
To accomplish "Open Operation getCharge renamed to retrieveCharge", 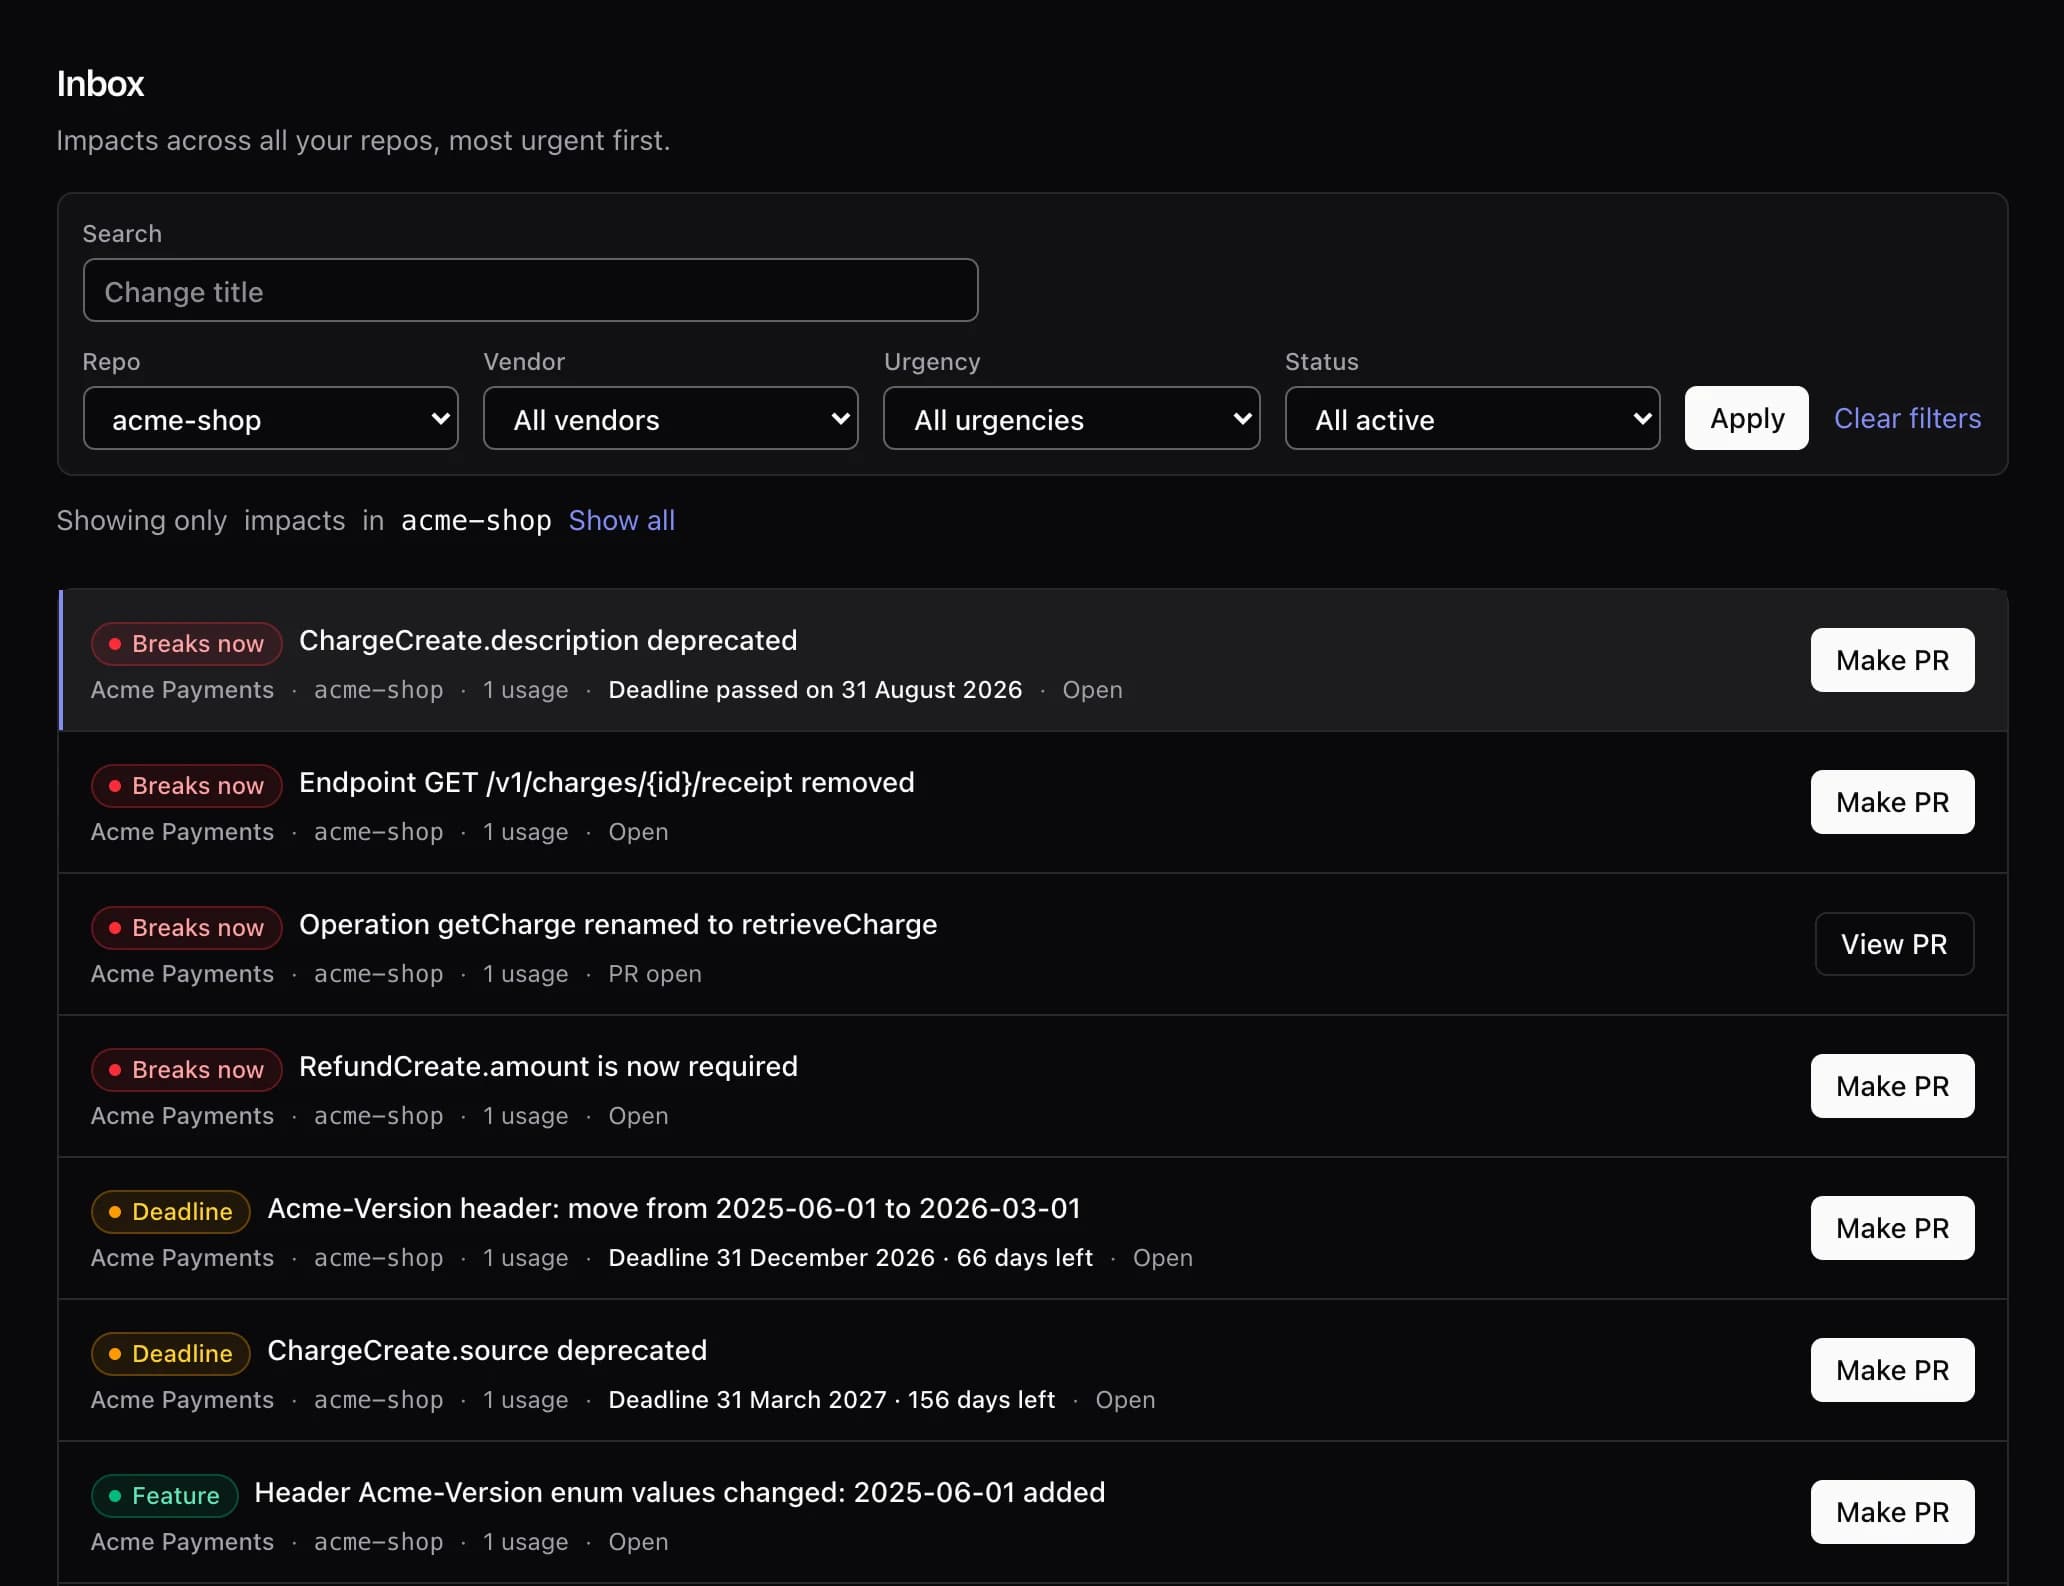I will [618, 924].
